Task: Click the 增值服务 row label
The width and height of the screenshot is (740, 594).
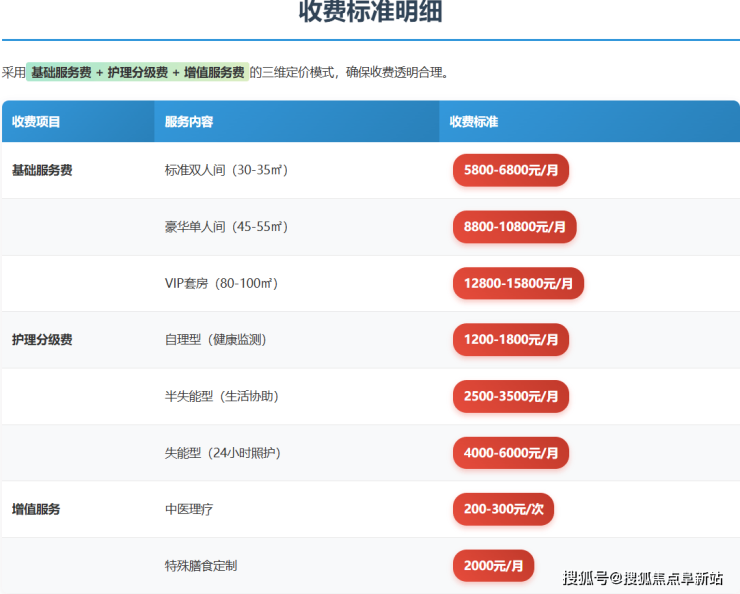Action: (36, 509)
